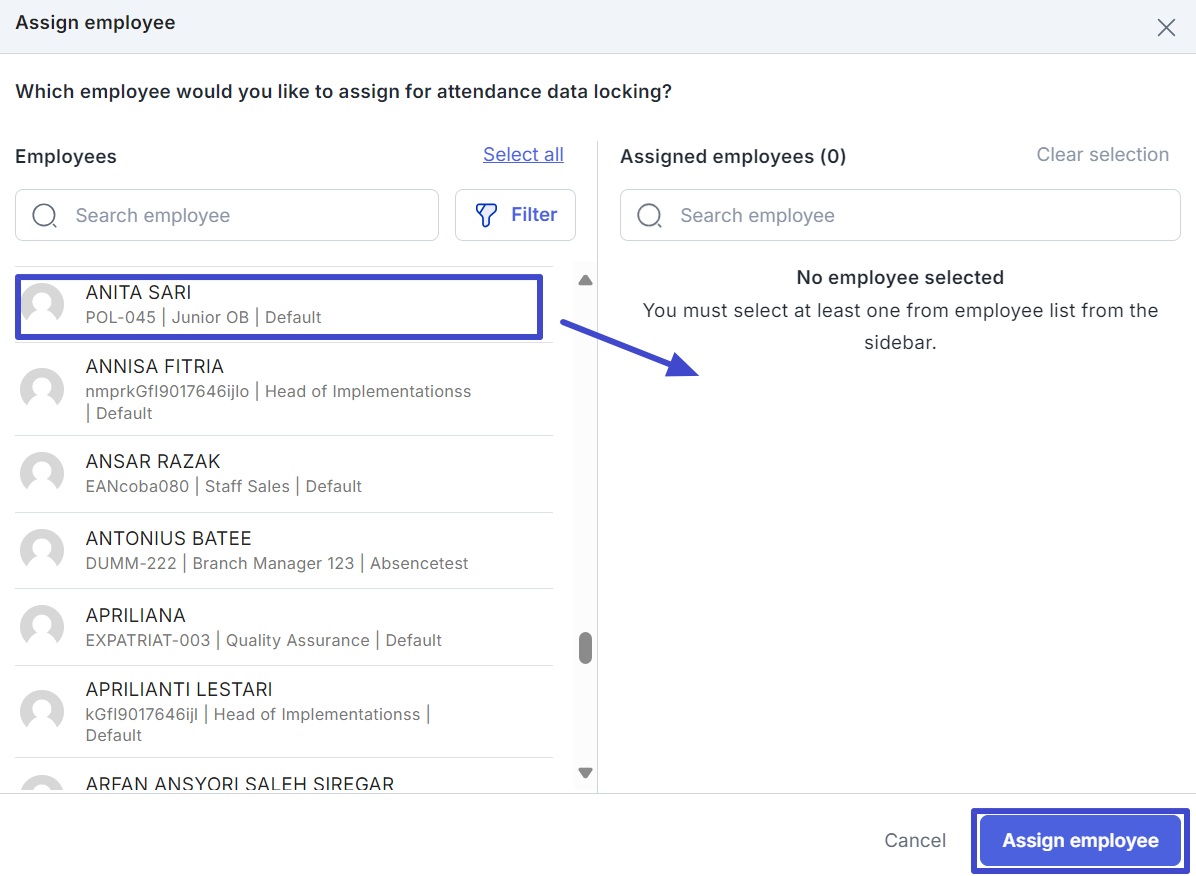Select employee ANSAR RAZAK

tap(284, 474)
